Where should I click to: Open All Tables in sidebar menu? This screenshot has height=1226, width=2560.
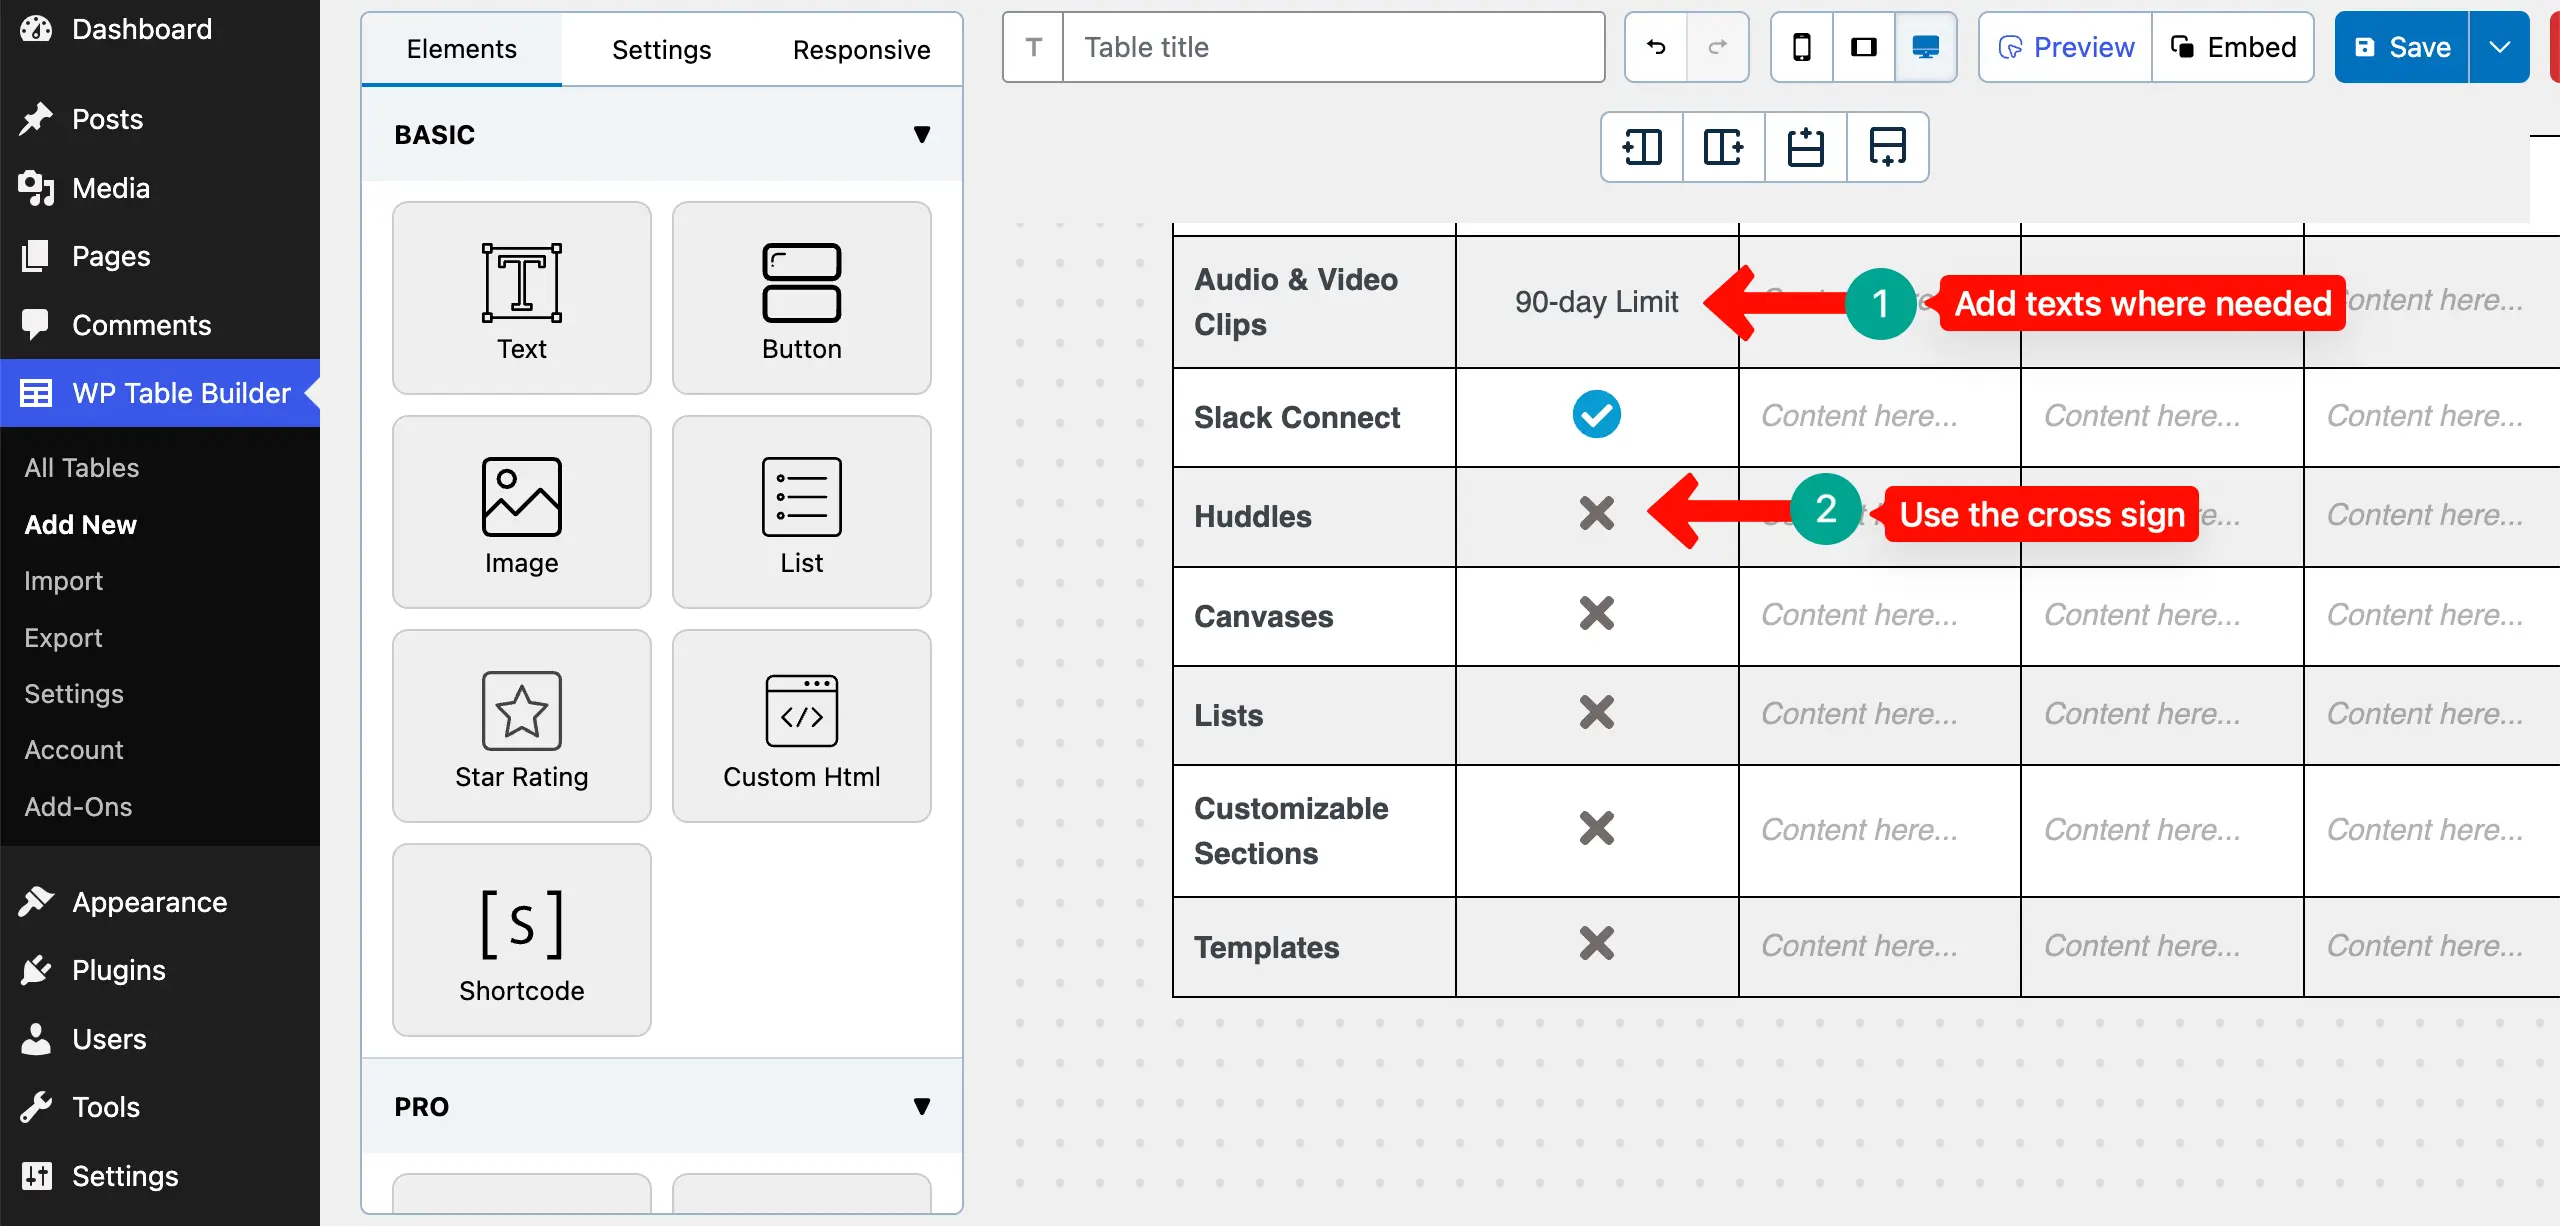[82, 467]
